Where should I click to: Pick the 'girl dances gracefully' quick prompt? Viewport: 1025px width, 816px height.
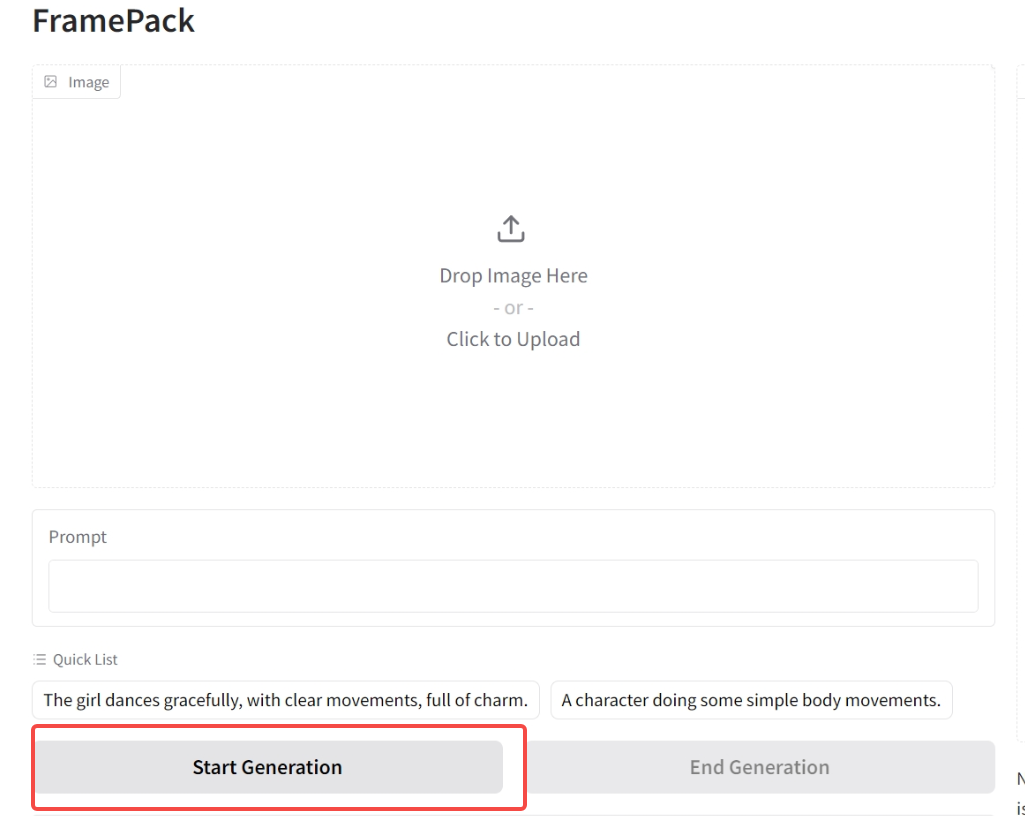286,700
